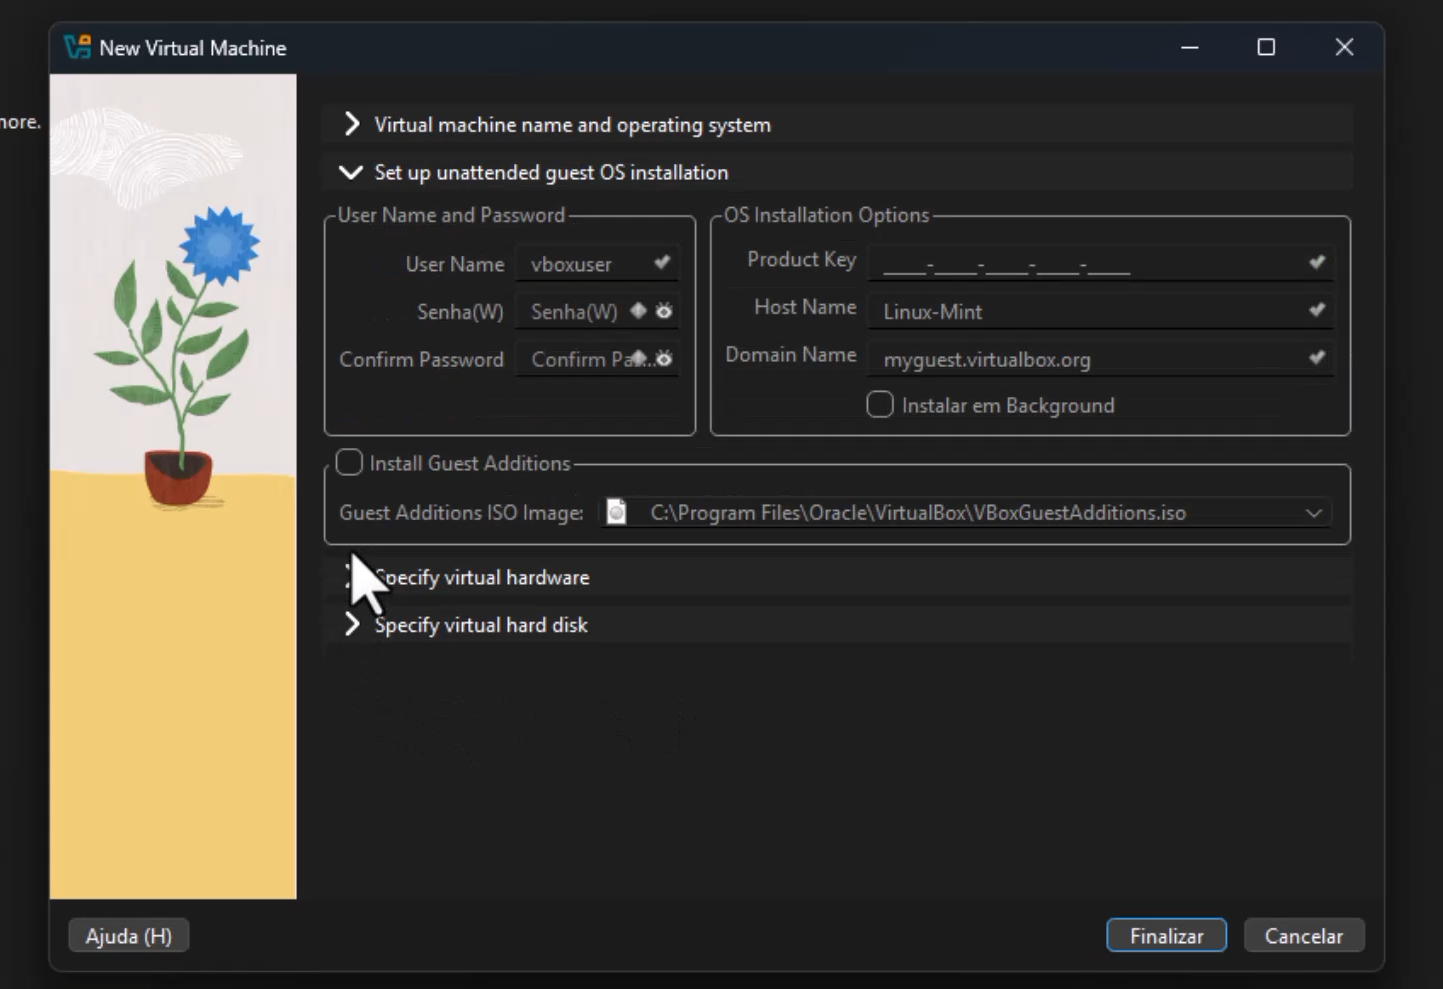Focus the Domain Name field
Screen dimensions: 1443x989
(1100, 359)
